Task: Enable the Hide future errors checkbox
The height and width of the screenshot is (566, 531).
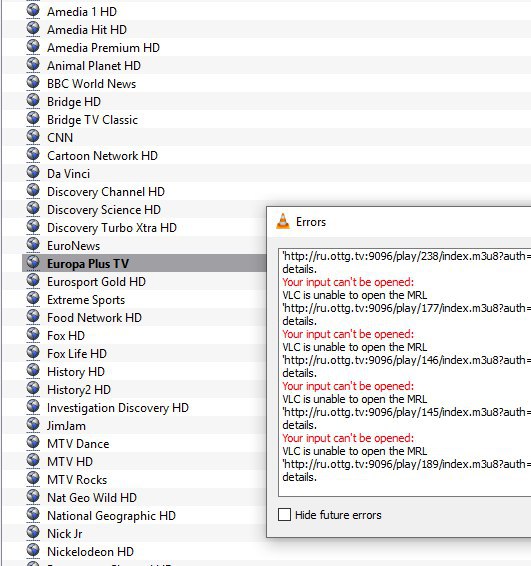Action: (x=284, y=514)
